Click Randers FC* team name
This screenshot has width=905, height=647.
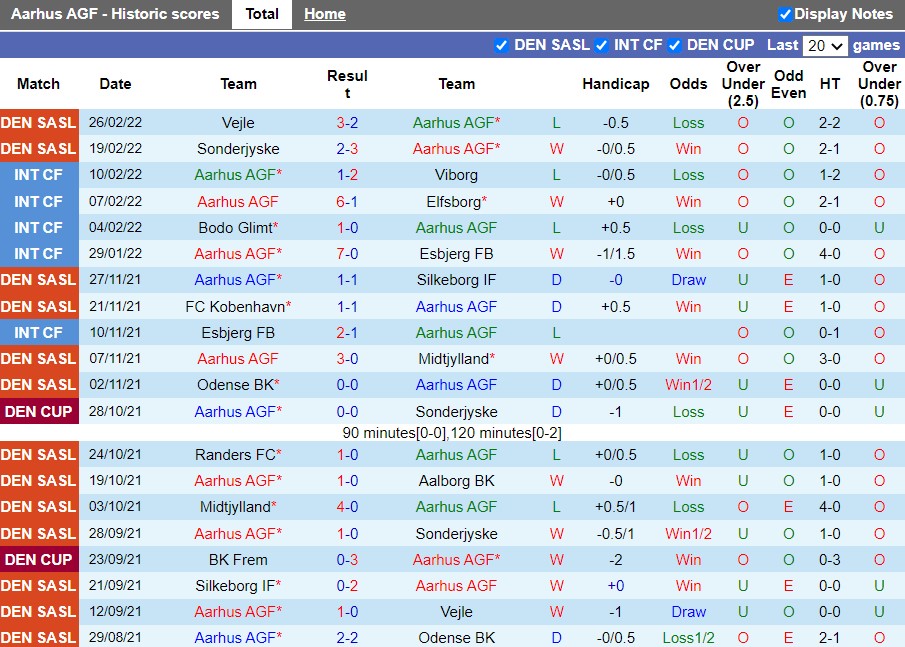238,455
